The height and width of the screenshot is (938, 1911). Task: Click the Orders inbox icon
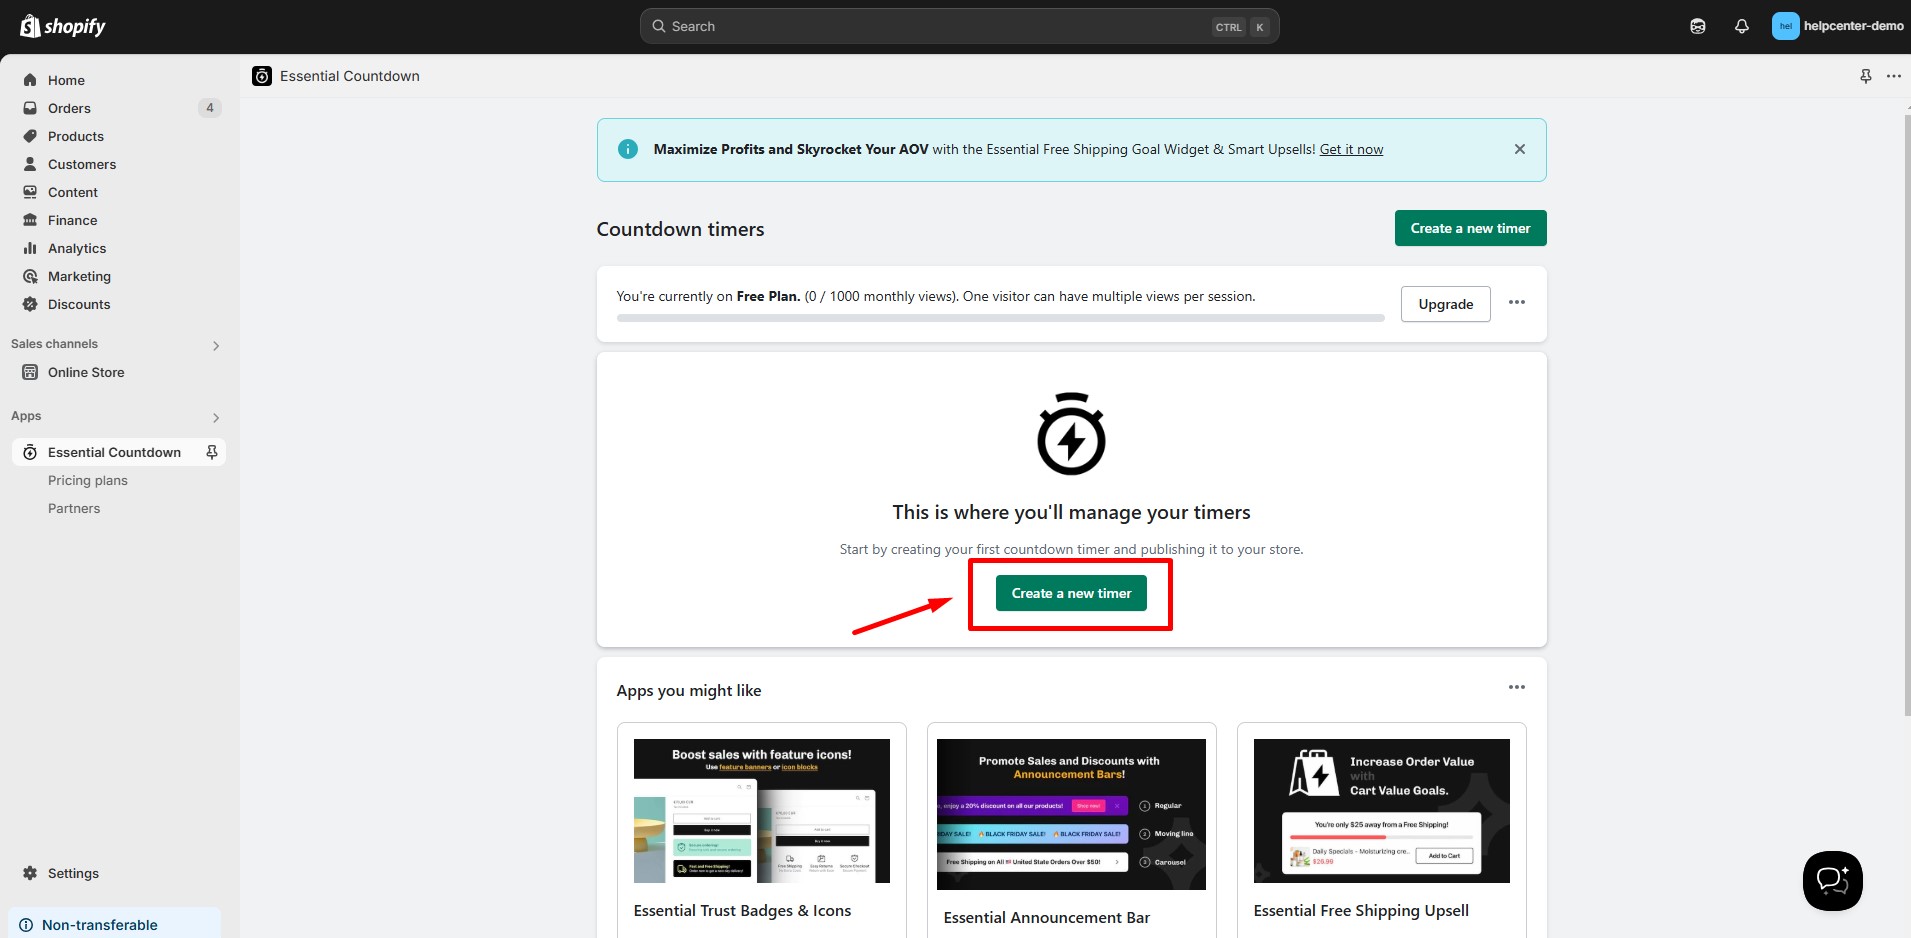30,108
